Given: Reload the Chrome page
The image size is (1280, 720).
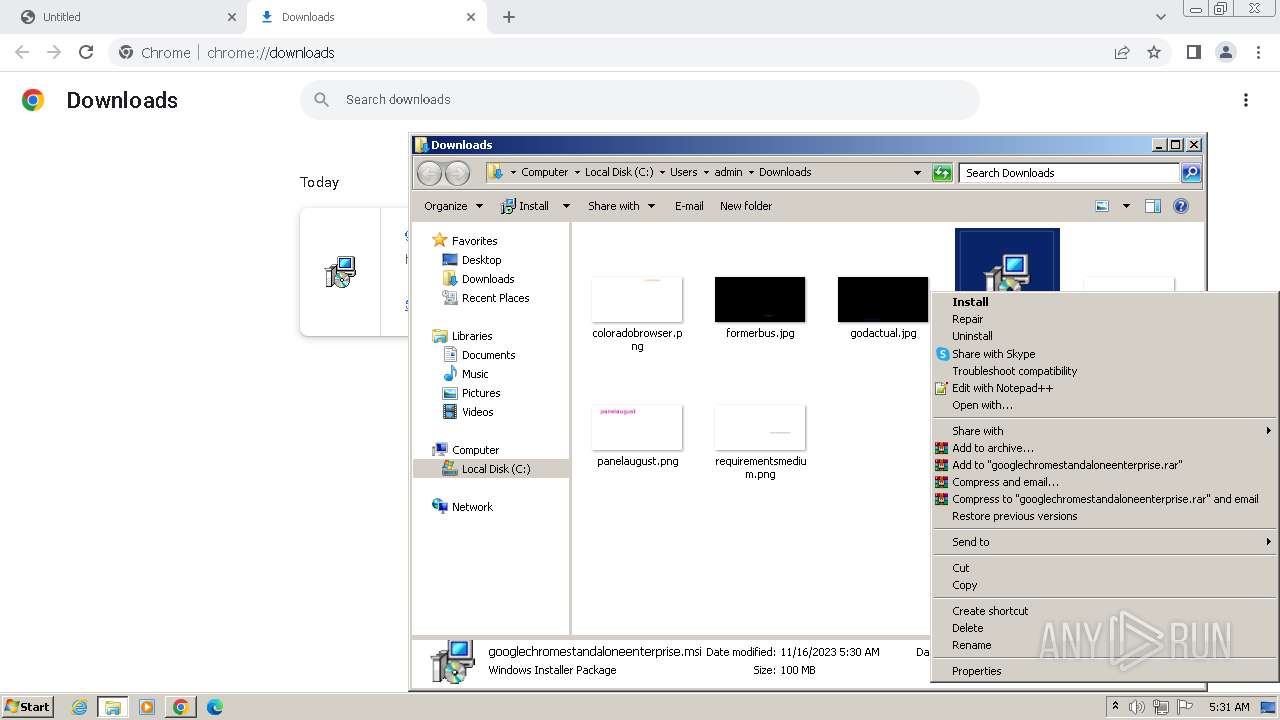Looking at the screenshot, I should 86,52.
